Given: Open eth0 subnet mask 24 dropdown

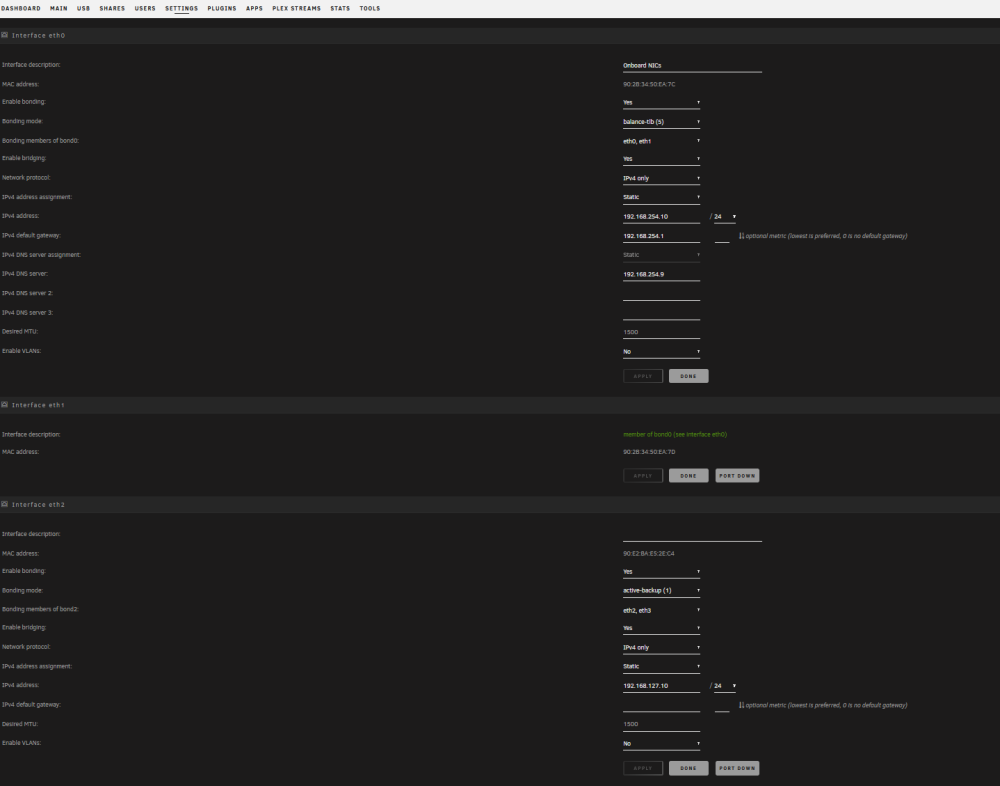Looking at the screenshot, I should tap(725, 216).
